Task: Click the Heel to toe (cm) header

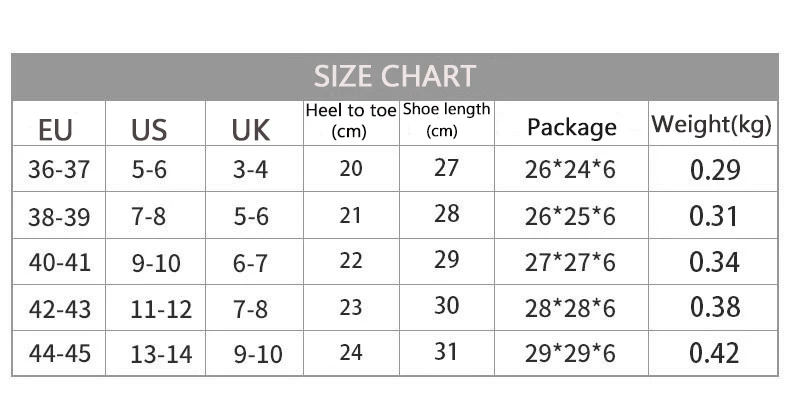Action: [351, 121]
